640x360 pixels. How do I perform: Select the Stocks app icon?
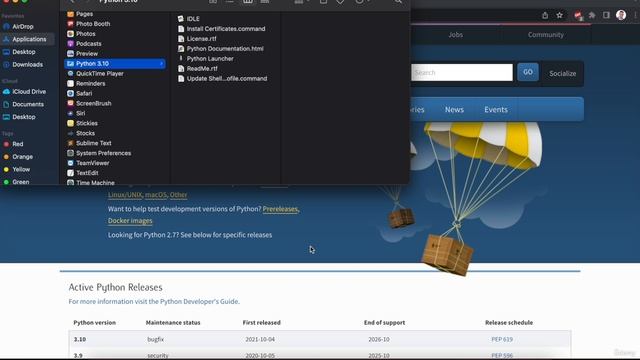pos(70,133)
